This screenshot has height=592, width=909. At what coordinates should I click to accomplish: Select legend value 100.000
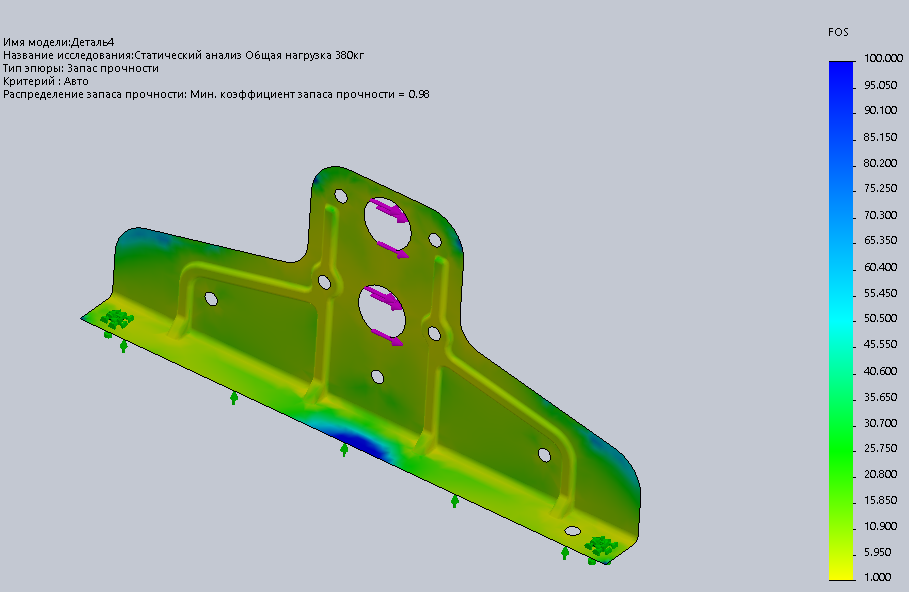coord(883,58)
